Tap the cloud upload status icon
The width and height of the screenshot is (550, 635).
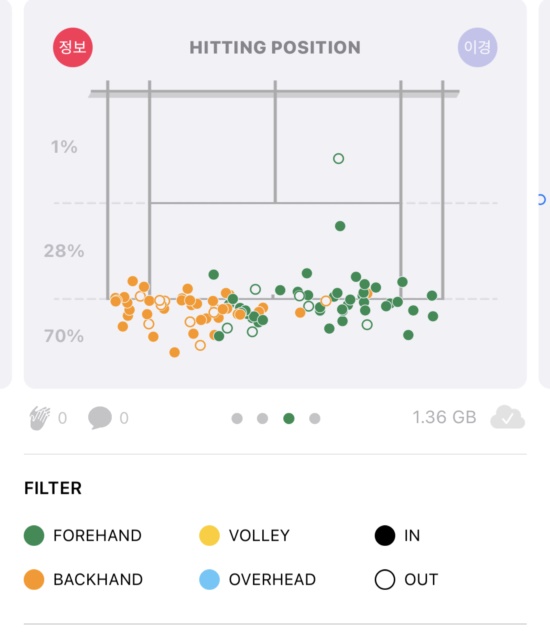pyautogui.click(x=507, y=417)
